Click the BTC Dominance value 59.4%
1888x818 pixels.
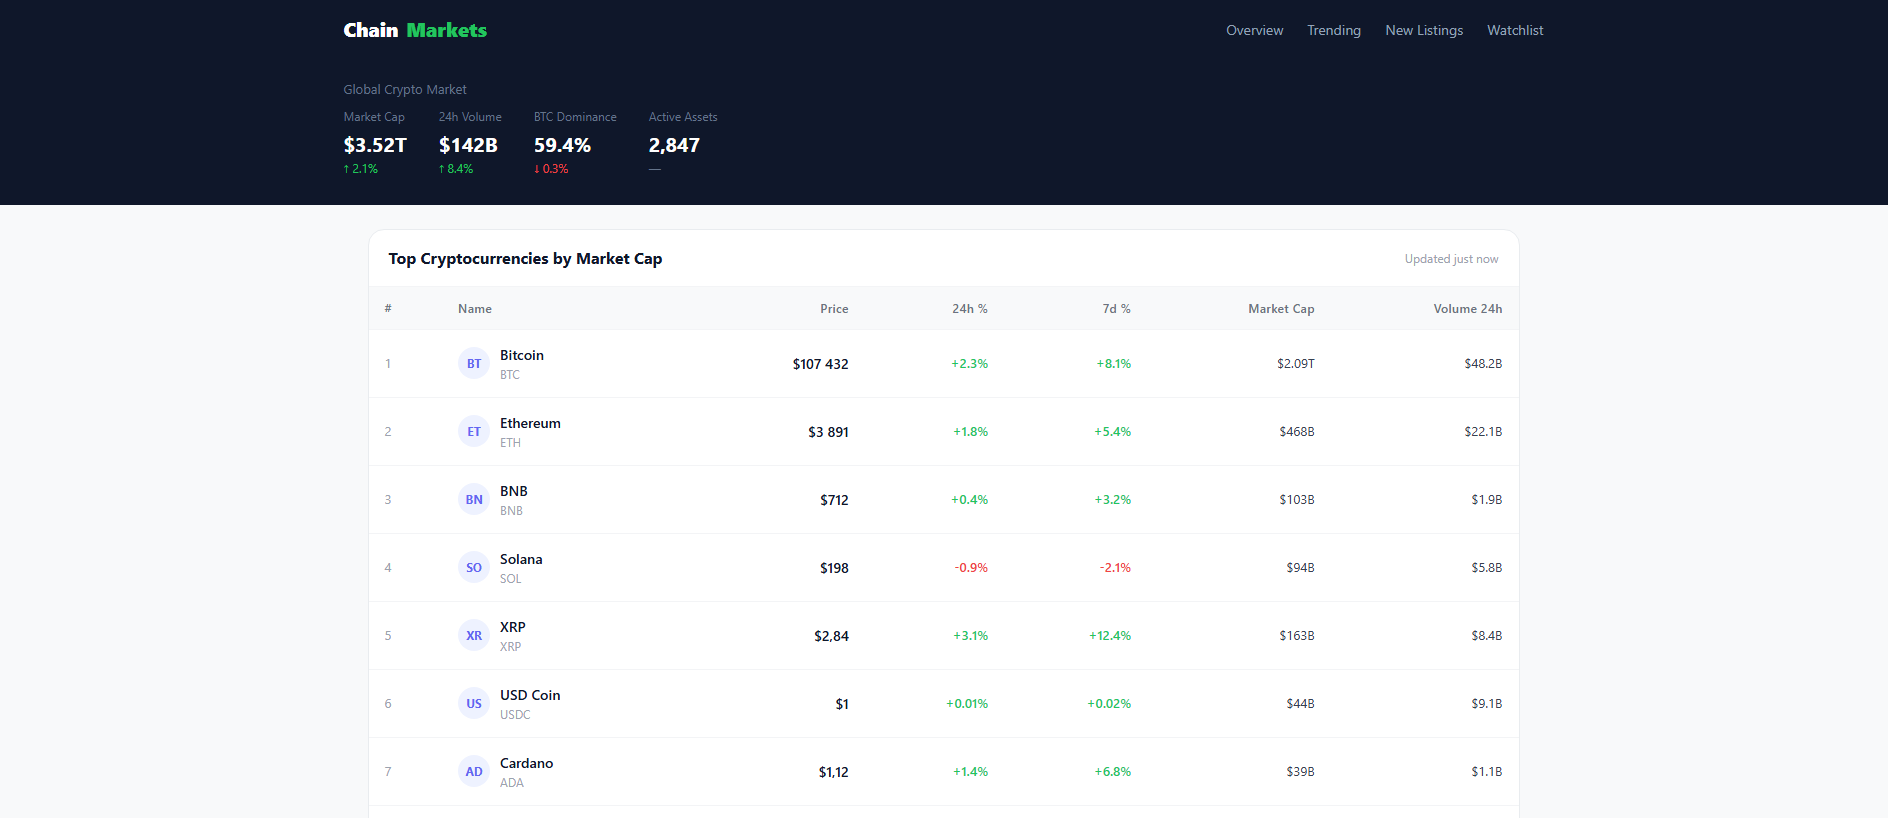(x=562, y=145)
